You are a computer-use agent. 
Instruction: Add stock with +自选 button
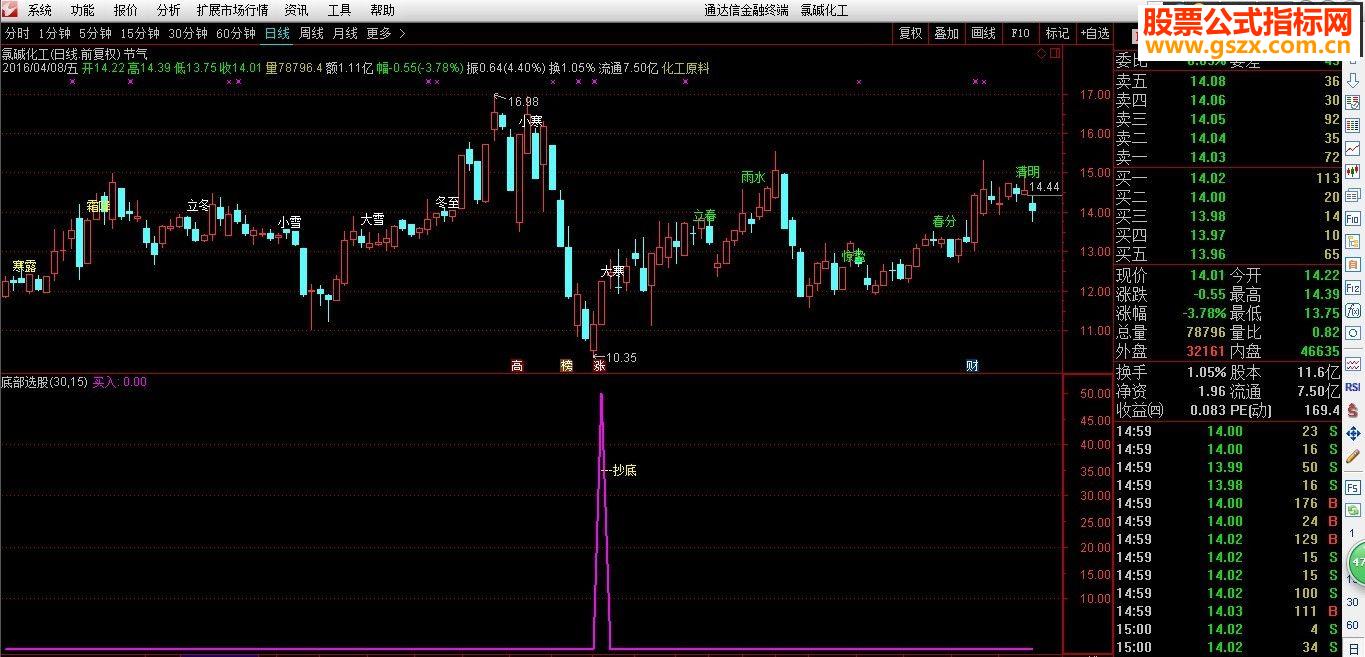pyautogui.click(x=1094, y=33)
